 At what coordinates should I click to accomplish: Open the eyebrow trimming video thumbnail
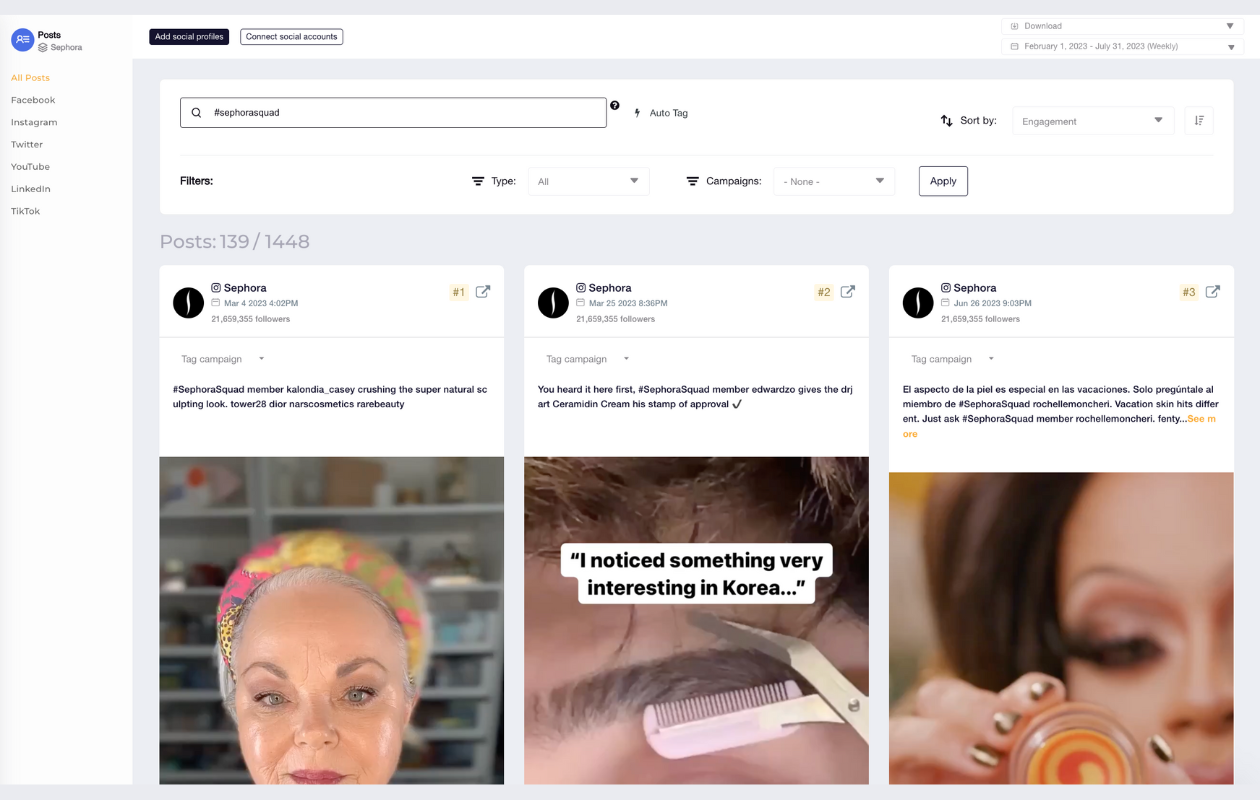696,620
